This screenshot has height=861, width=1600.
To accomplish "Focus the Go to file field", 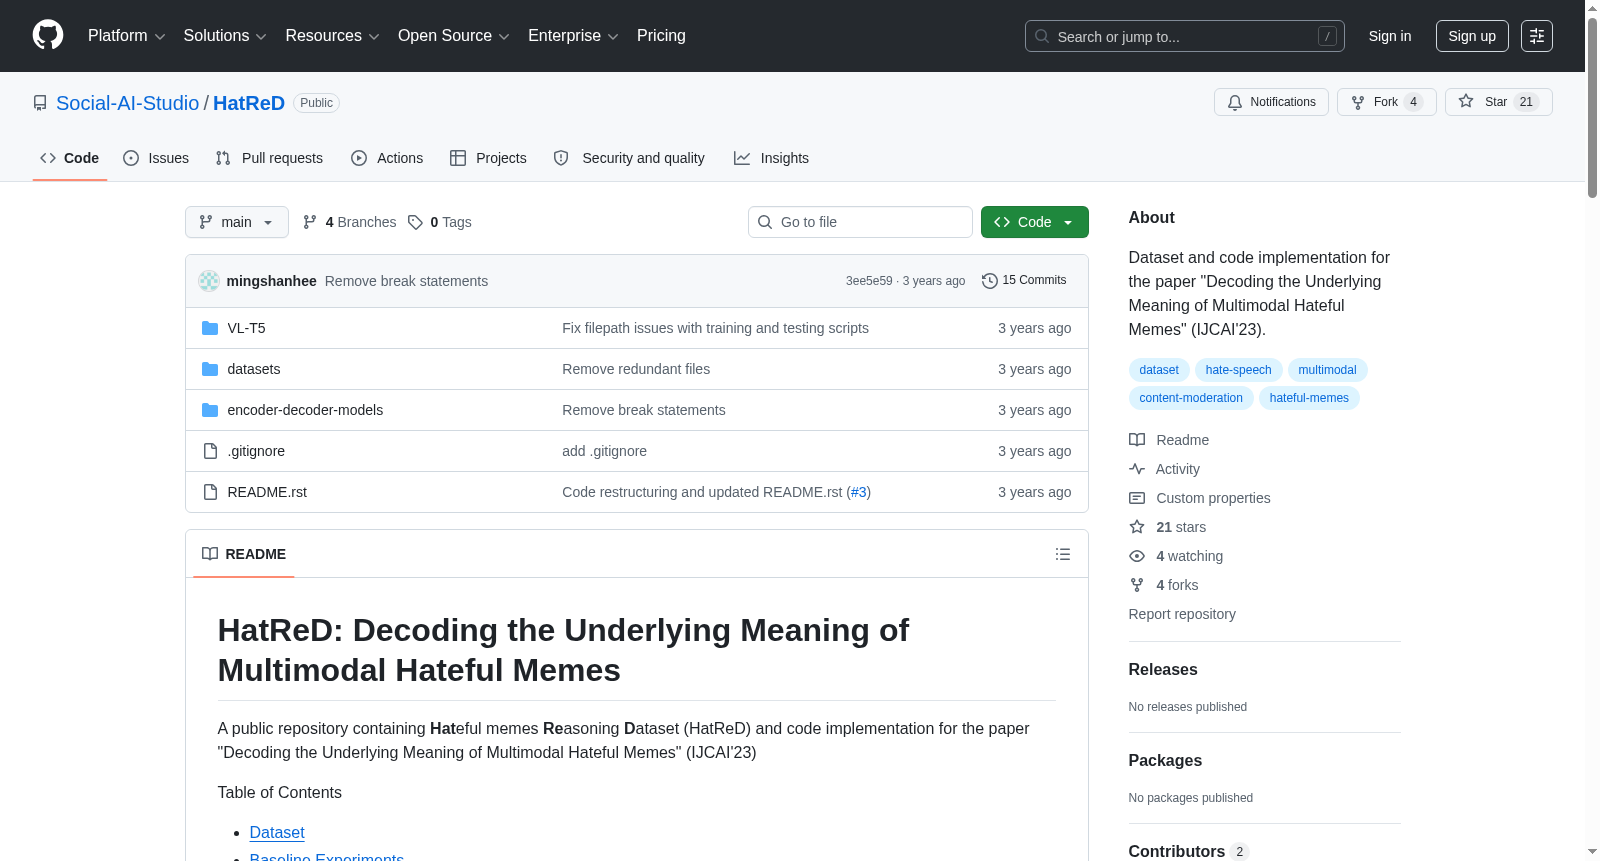I will (x=860, y=222).
